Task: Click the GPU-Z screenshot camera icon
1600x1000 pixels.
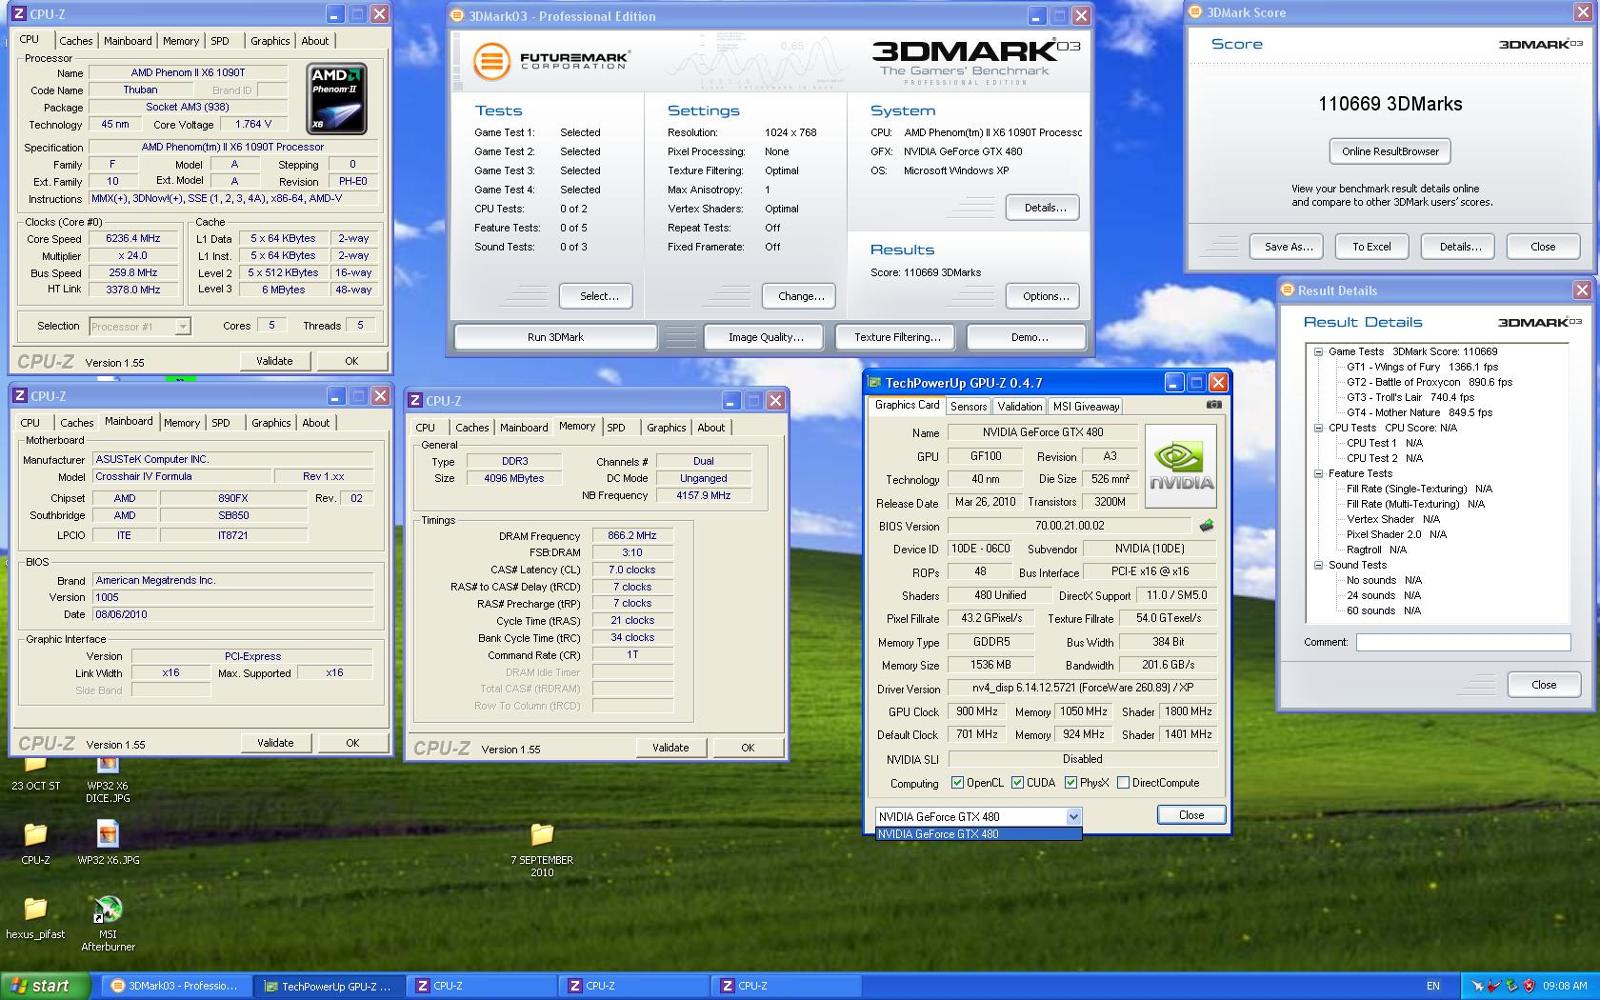Action: [x=1214, y=405]
